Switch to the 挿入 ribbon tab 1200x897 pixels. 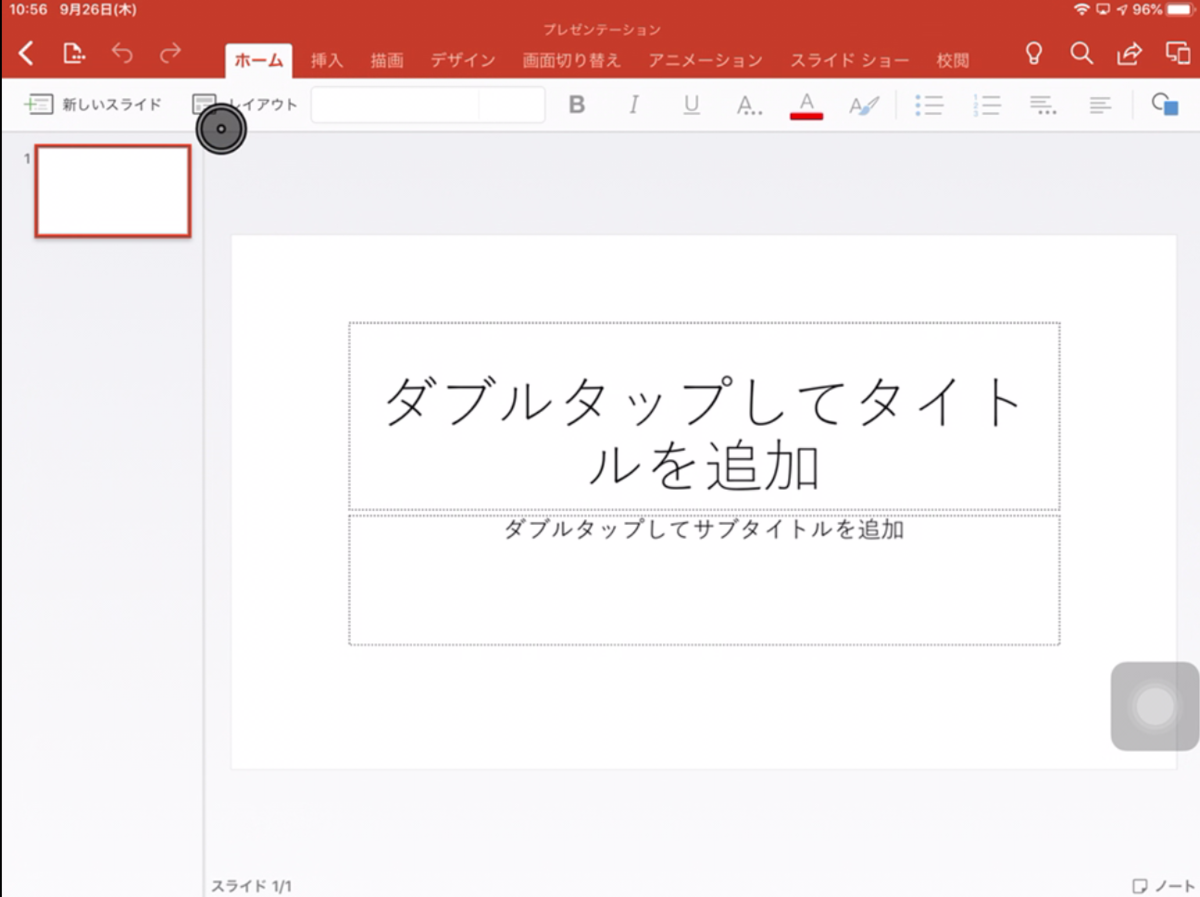[x=327, y=59]
